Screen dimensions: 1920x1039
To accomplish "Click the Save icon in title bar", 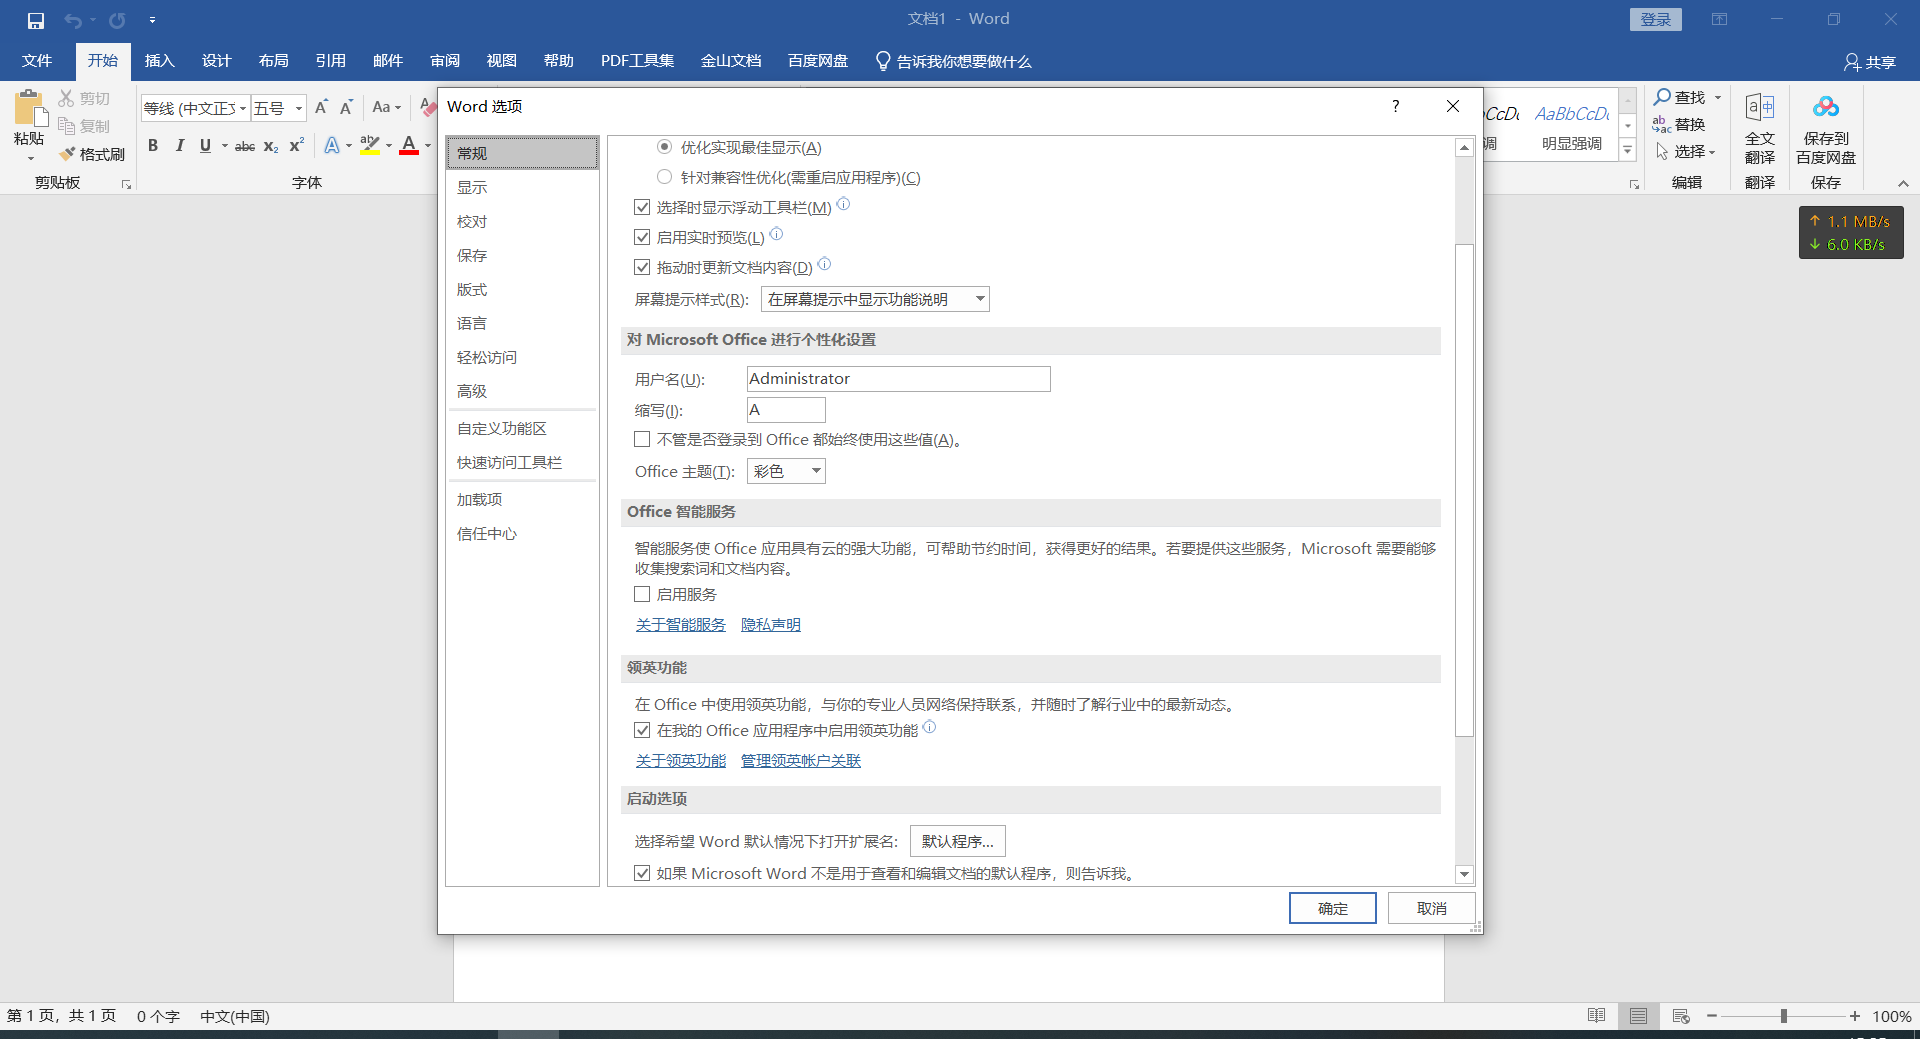I will (x=36, y=20).
